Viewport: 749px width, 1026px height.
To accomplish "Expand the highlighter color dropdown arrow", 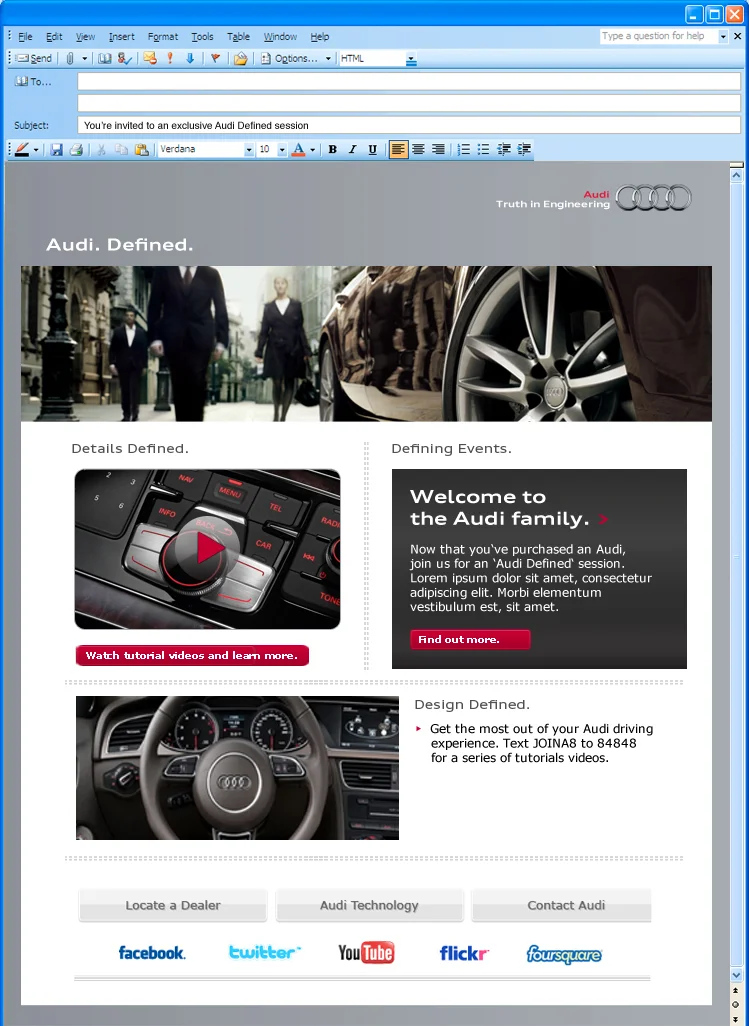I will [x=36, y=149].
